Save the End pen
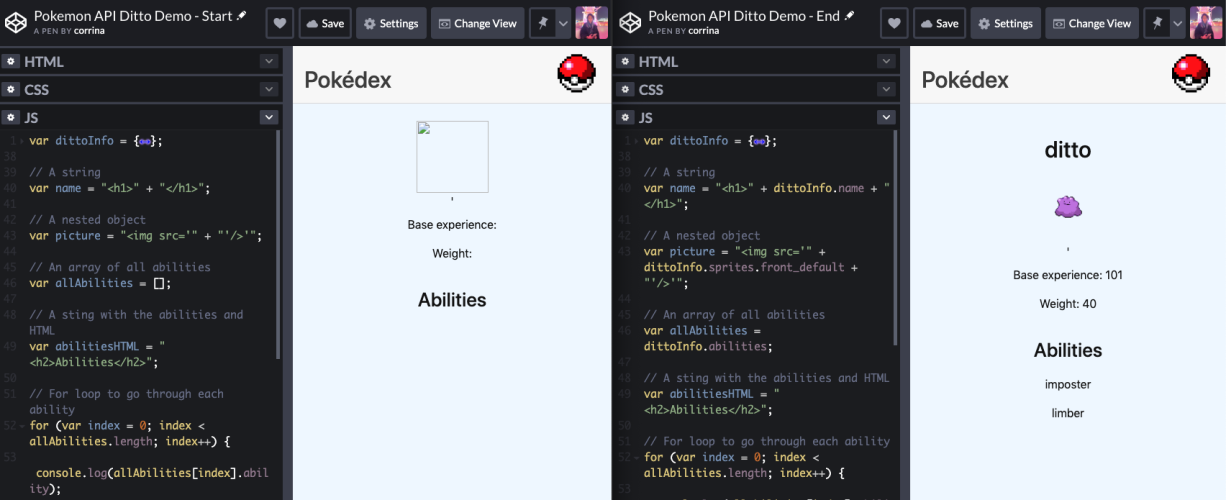Image resolution: width=1226 pixels, height=500 pixels. tap(938, 23)
